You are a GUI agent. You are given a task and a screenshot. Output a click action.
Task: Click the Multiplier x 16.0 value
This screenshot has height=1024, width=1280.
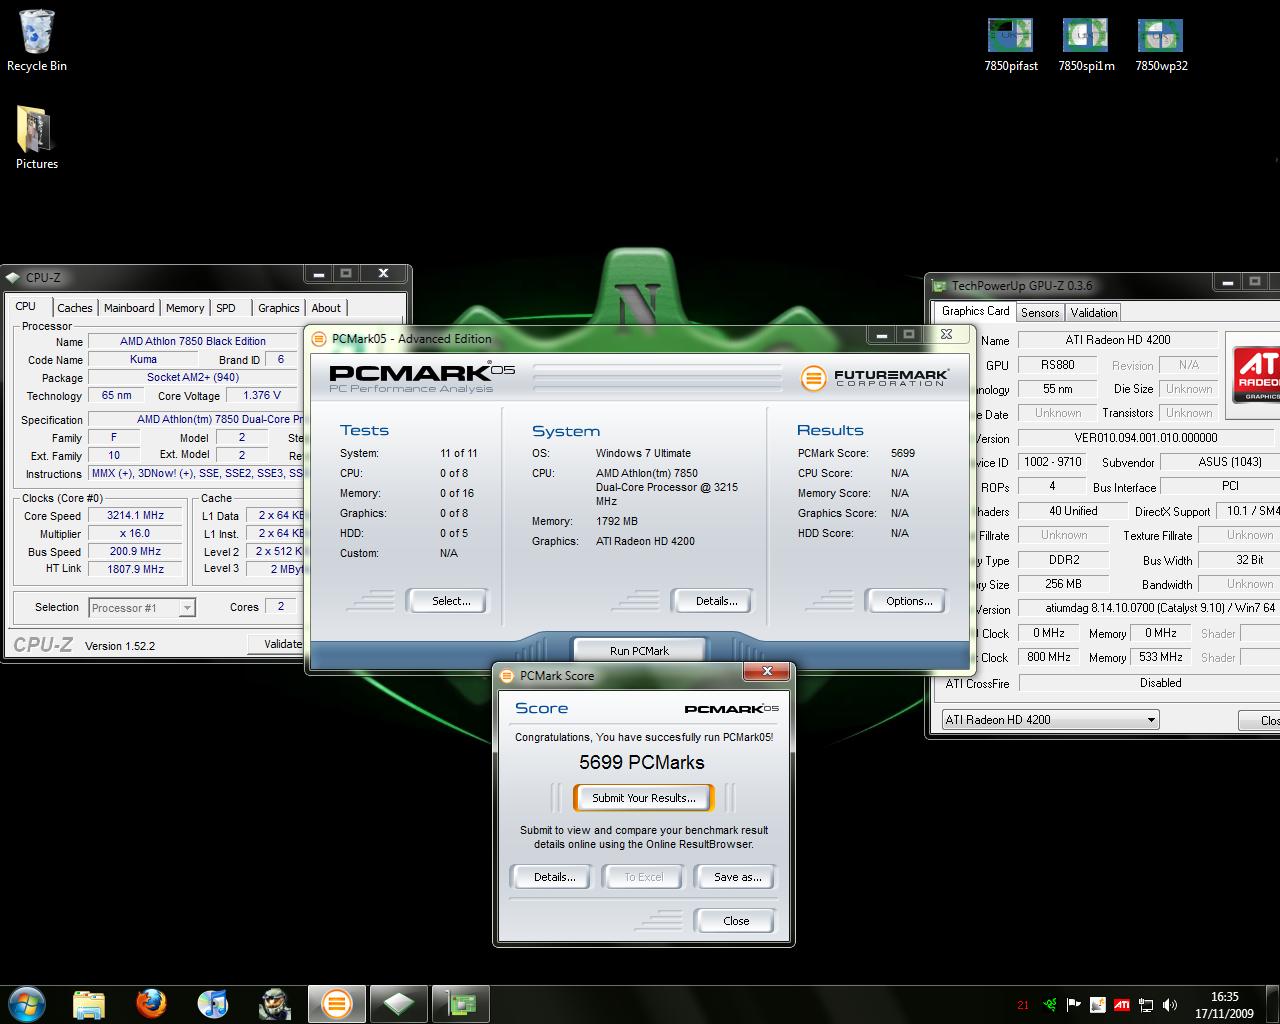[x=136, y=534]
